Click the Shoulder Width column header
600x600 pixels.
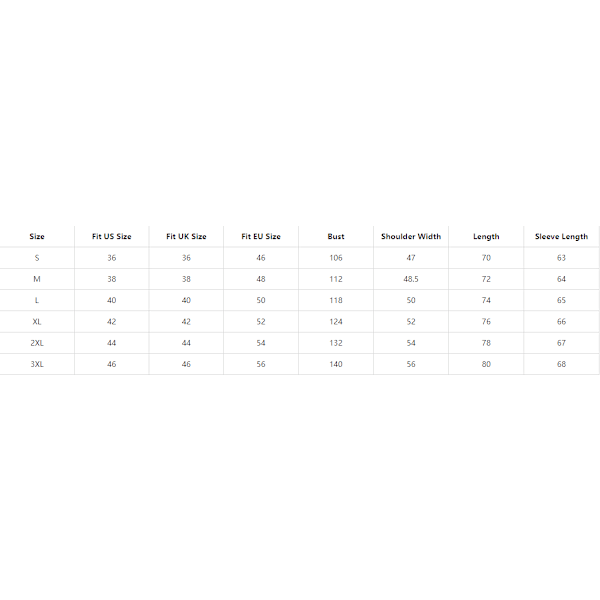point(411,237)
